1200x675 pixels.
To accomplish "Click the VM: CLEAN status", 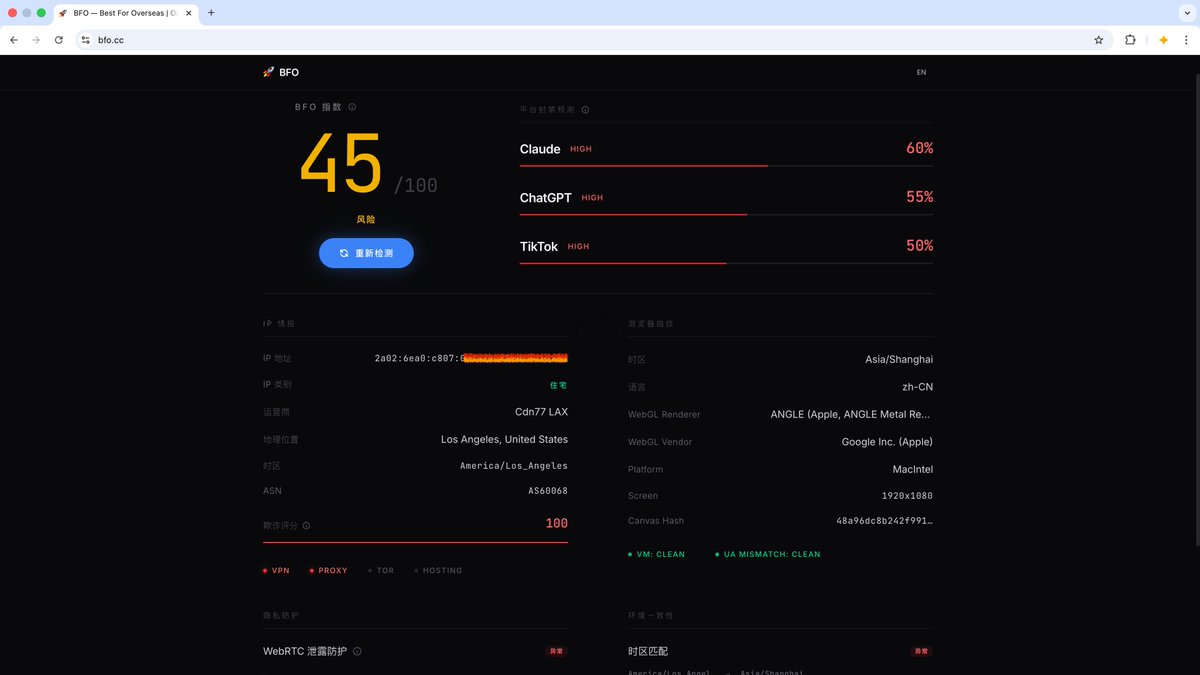I will point(657,554).
